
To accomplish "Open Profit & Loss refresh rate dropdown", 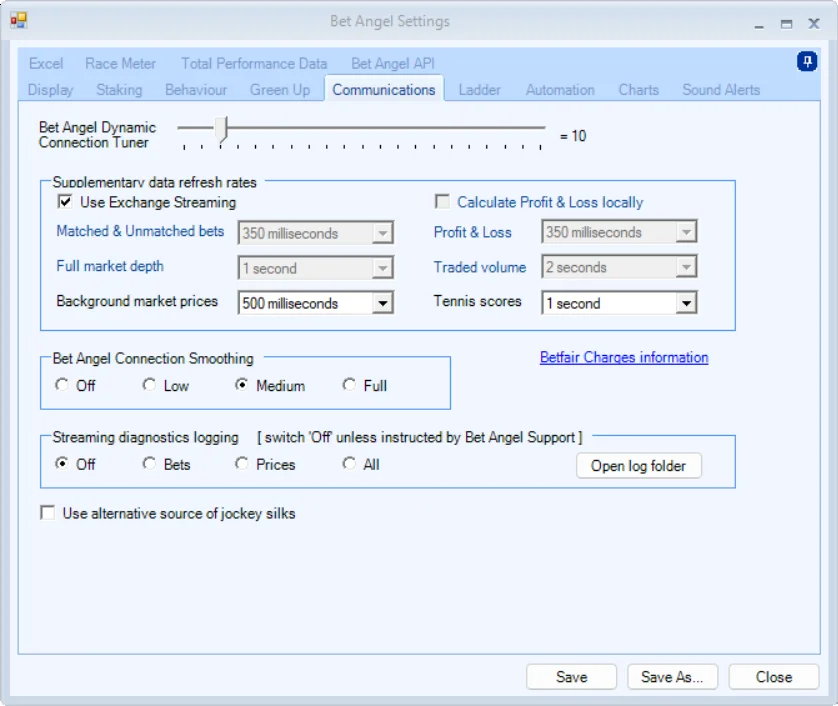I will click(686, 232).
